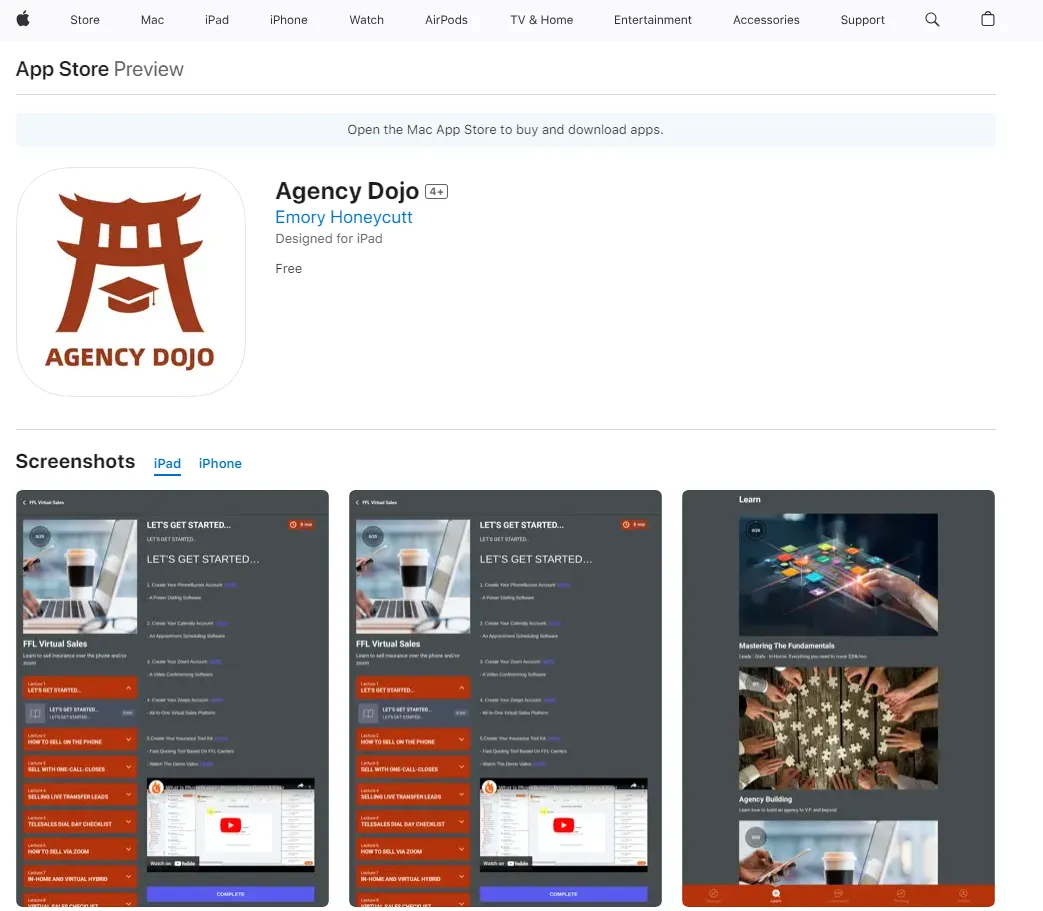Expand 'How to Sell on the Phone' in first screenshot

click(x=80, y=739)
